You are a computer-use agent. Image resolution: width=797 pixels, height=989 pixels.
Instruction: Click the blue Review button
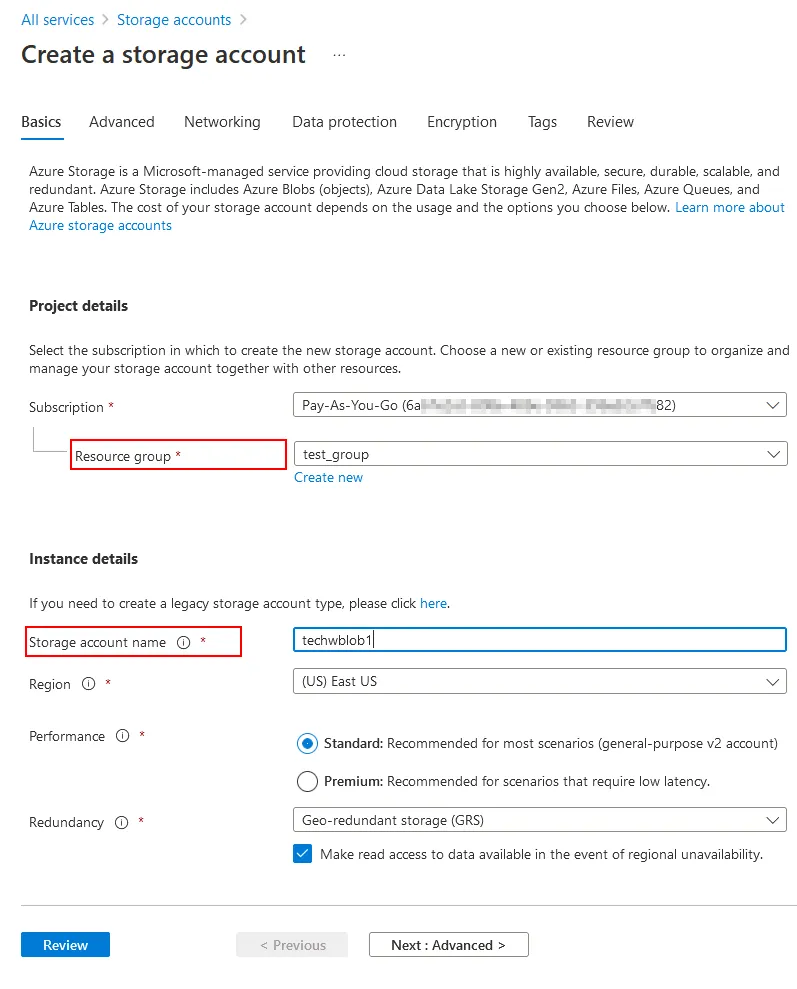(x=65, y=945)
